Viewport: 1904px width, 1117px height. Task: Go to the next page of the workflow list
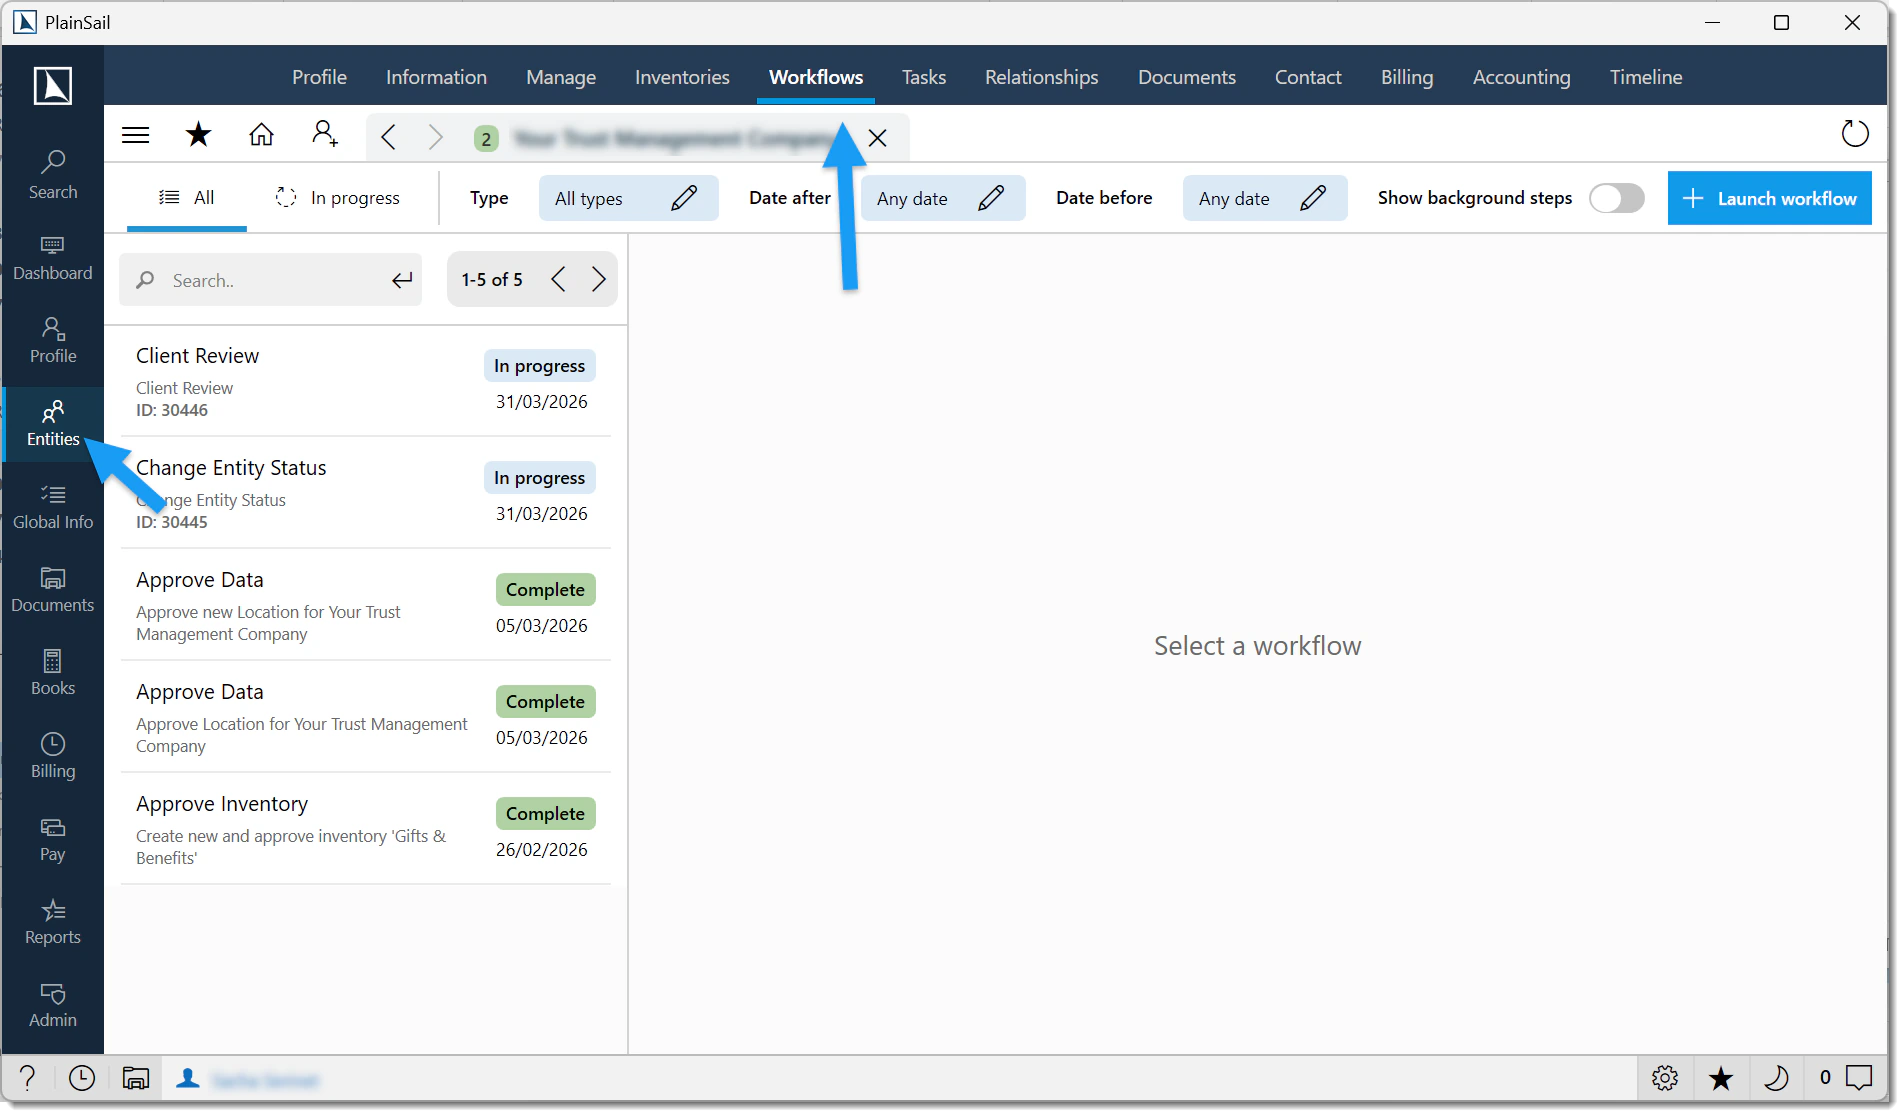(x=598, y=279)
